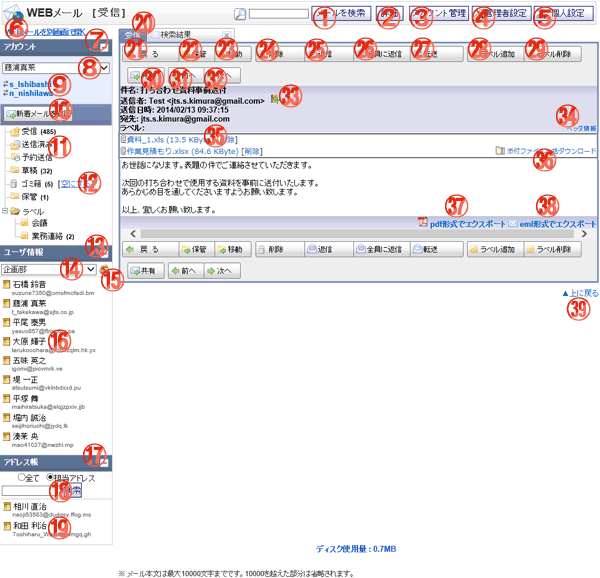Switch to the s_Ishibashi account link
Viewport: 600px width, 578px height.
pos(30,84)
